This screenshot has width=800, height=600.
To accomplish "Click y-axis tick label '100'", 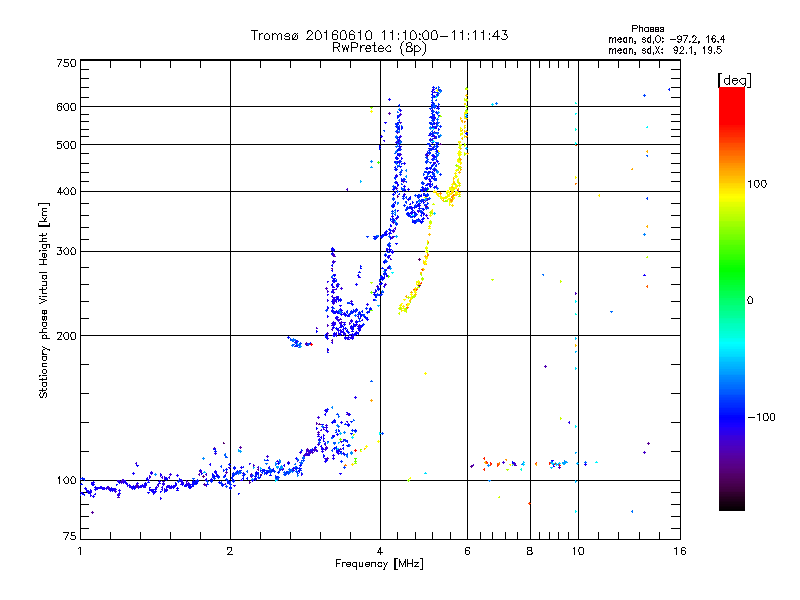I will 67,481.
